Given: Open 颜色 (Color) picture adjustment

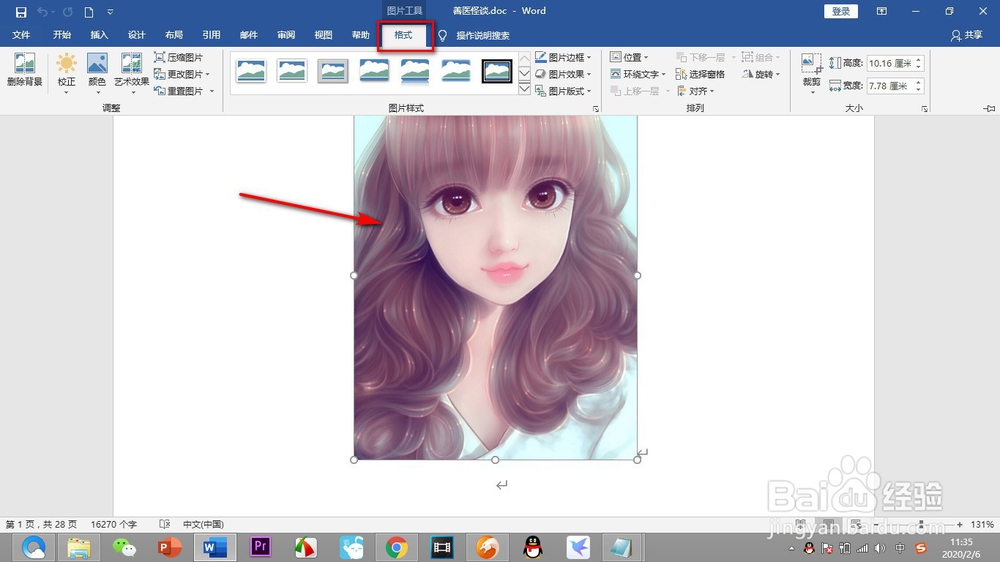Looking at the screenshot, I should 97,73.
